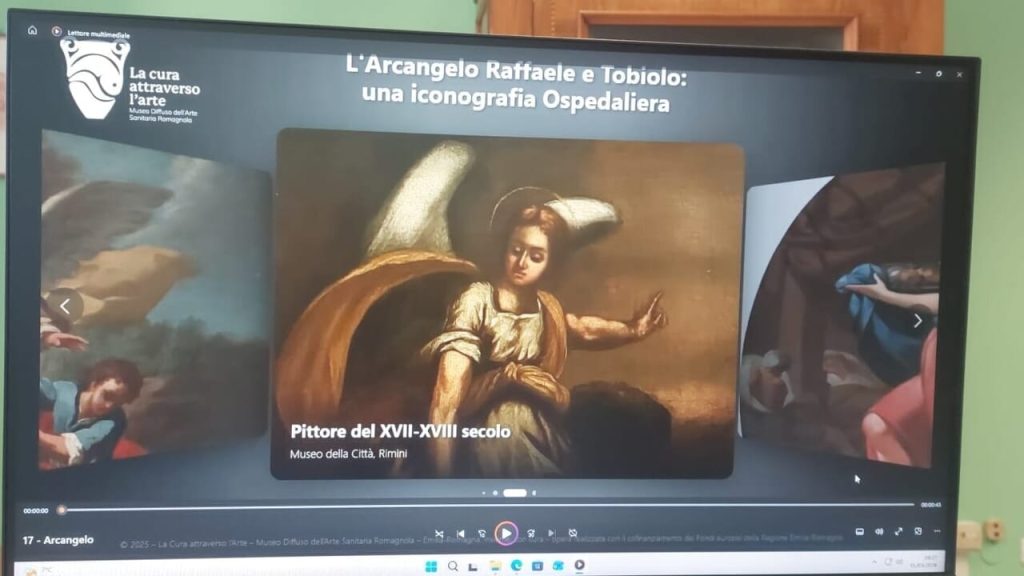The height and width of the screenshot is (576, 1024).
Task: Skip to the previous track
Action: pos(461,534)
